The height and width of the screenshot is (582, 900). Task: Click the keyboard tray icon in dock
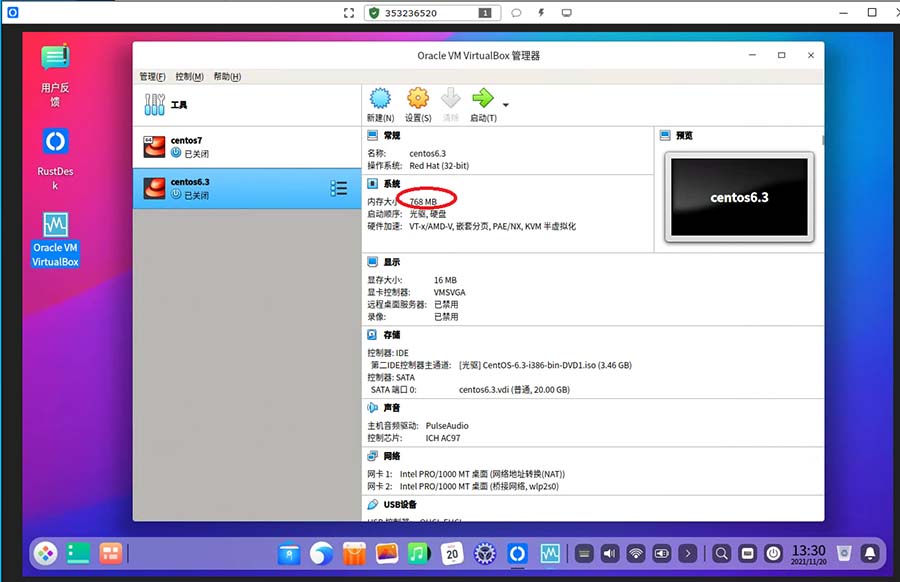[584, 554]
